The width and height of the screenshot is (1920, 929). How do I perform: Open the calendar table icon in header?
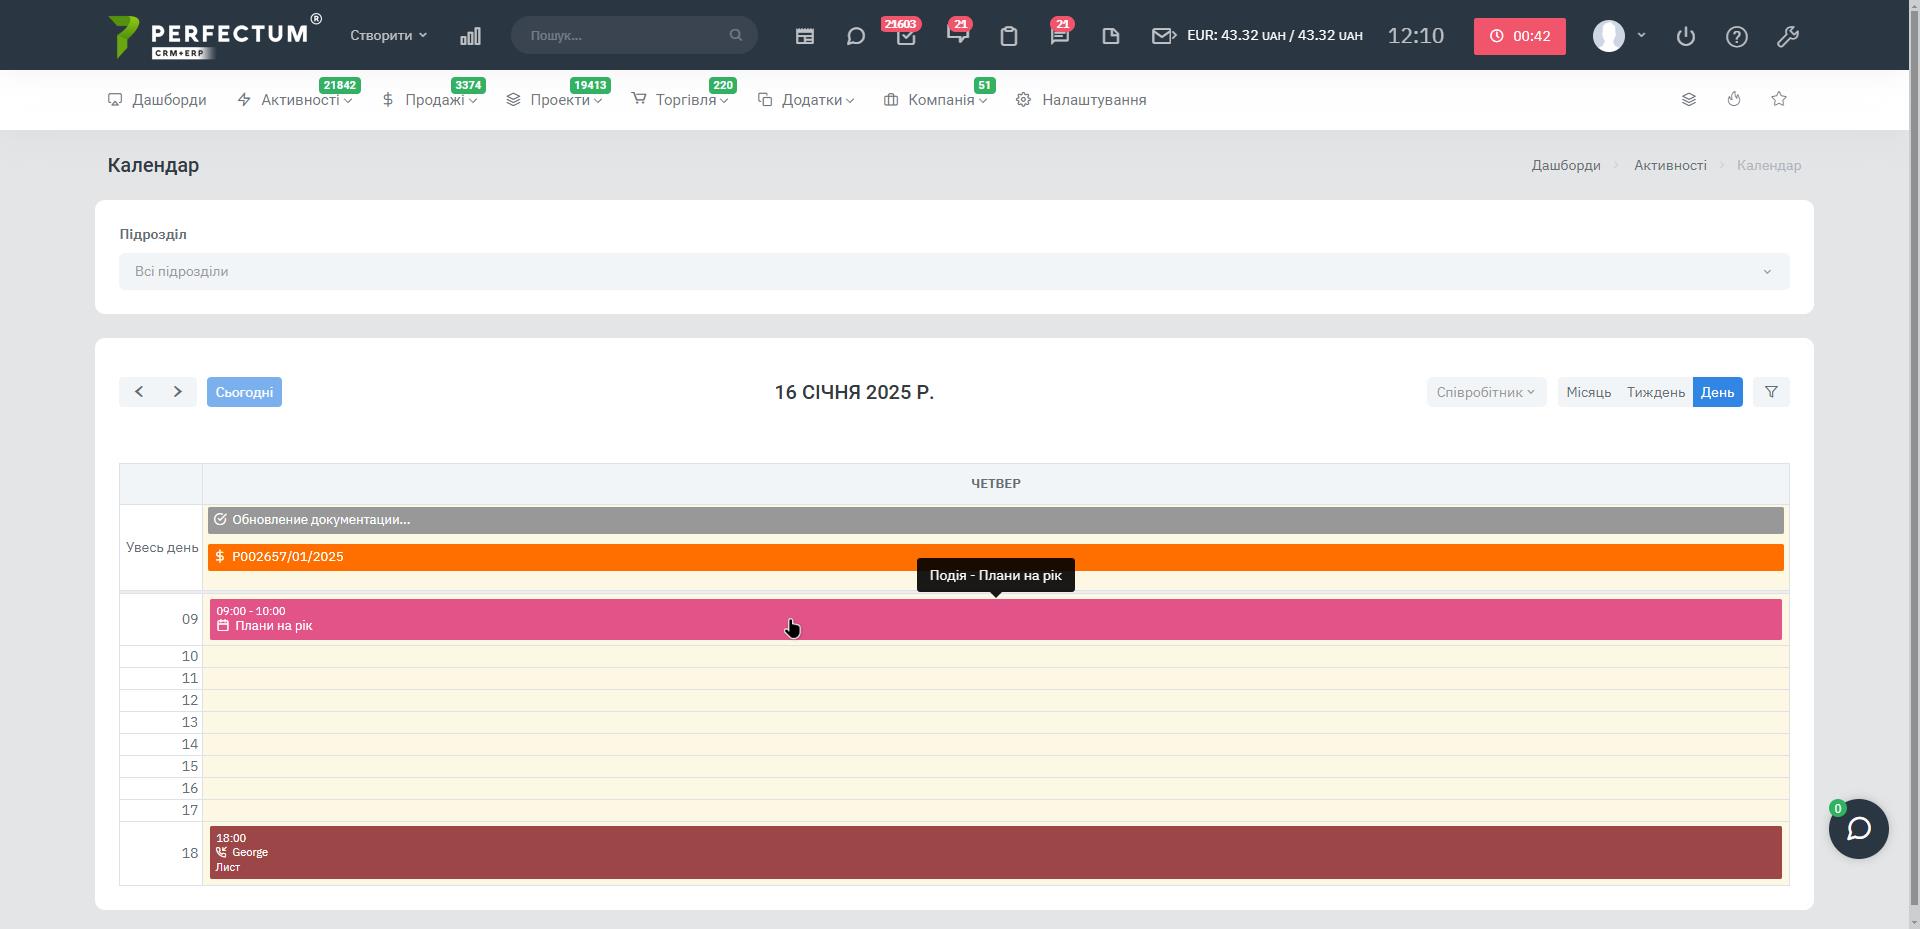pos(805,36)
